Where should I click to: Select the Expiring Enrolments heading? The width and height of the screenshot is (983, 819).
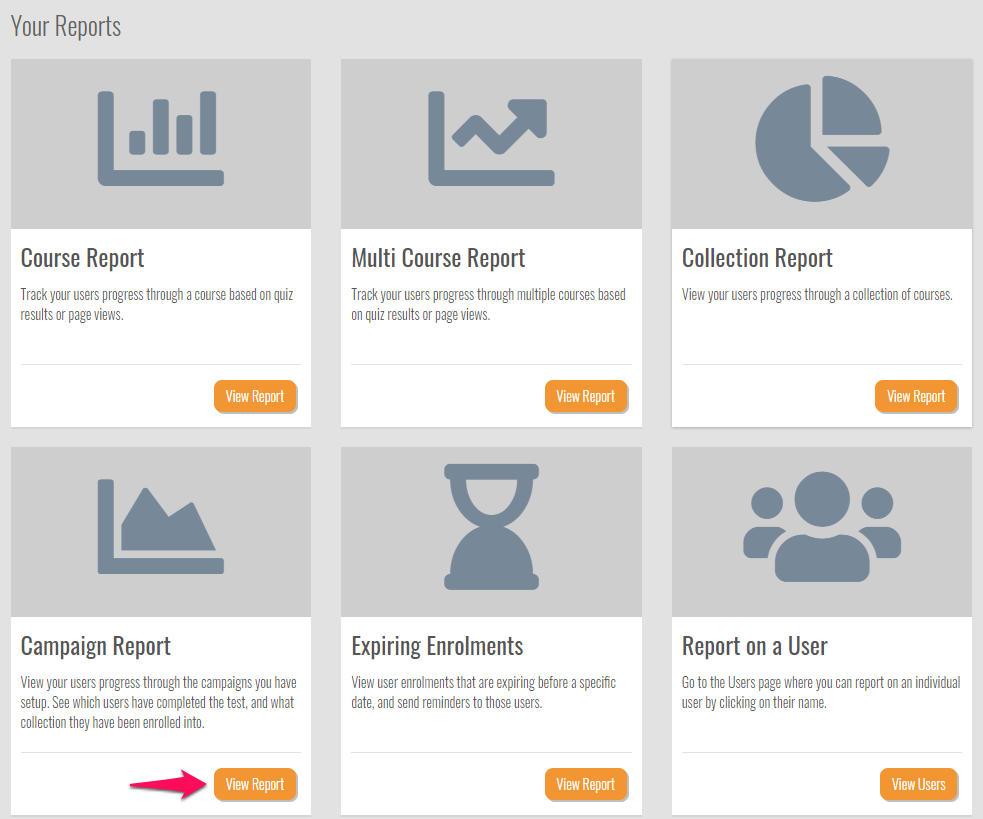[437, 646]
